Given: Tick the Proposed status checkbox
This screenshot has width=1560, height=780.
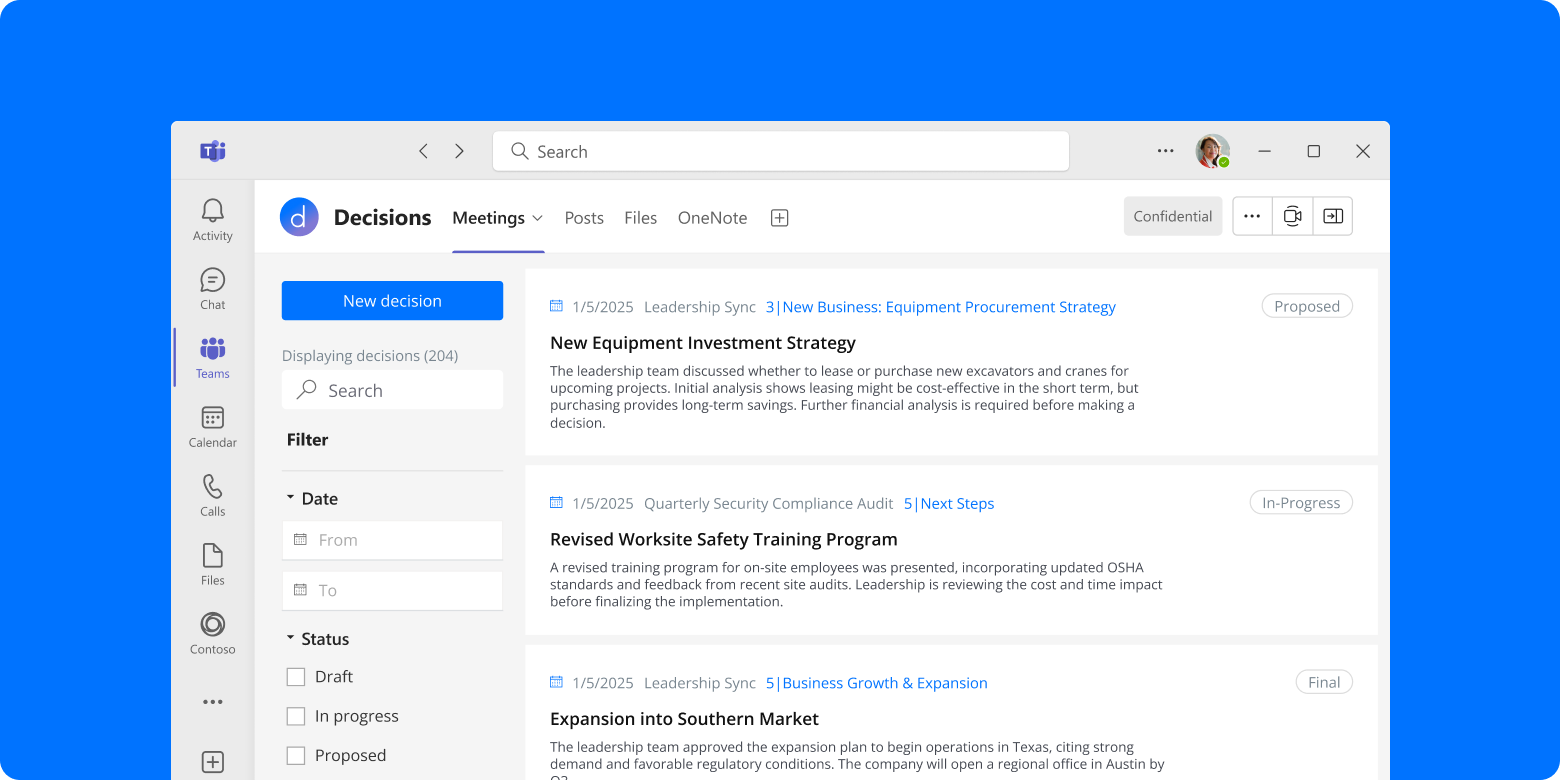Looking at the screenshot, I should tap(296, 755).
